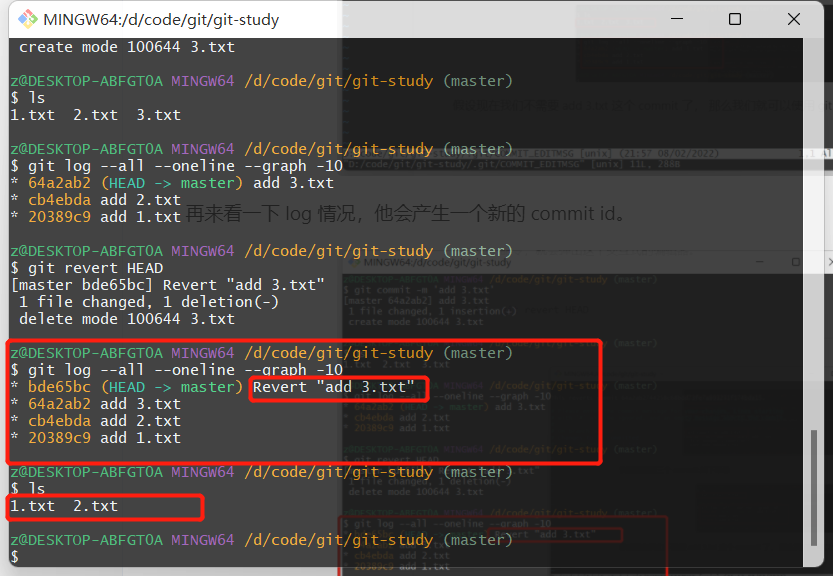This screenshot has width=833, height=576.
Task: Click commit hash cb4ebda in the first log
Action: click(x=60, y=200)
